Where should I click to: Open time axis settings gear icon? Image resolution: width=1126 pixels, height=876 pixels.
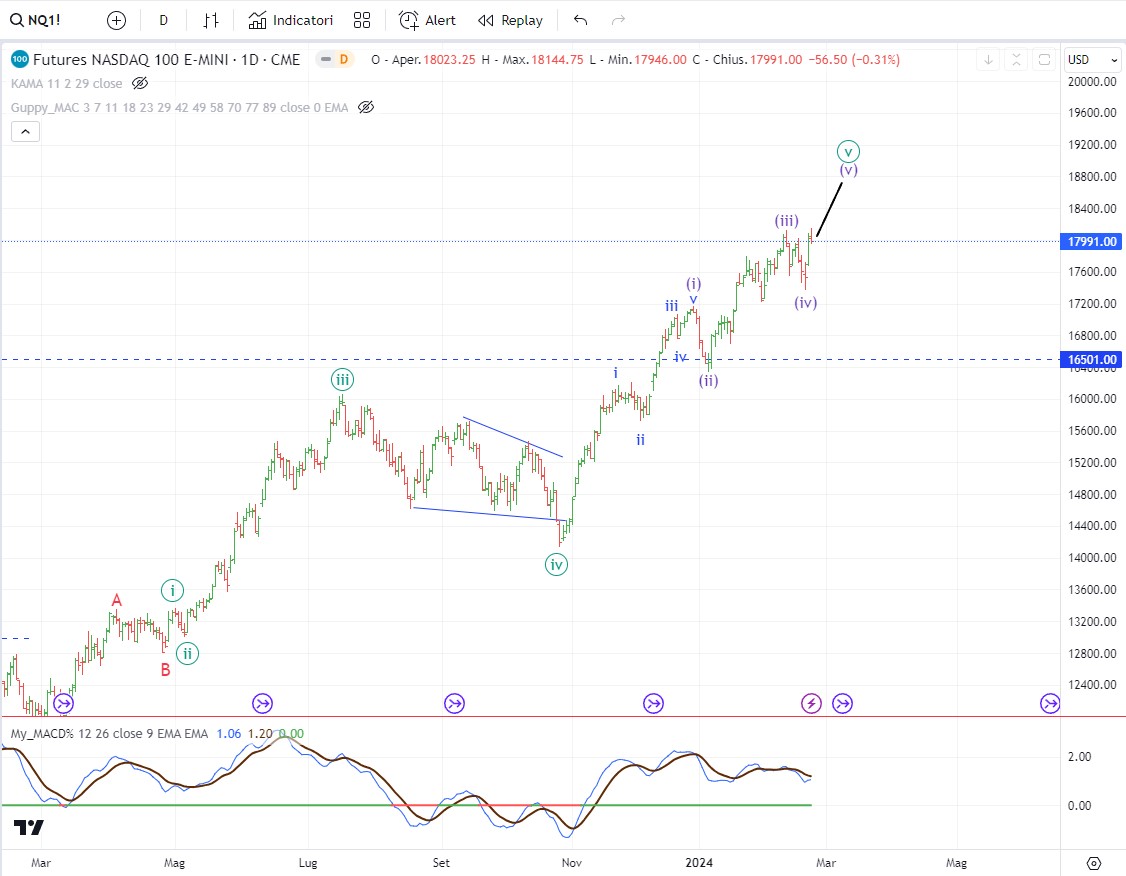1093,862
